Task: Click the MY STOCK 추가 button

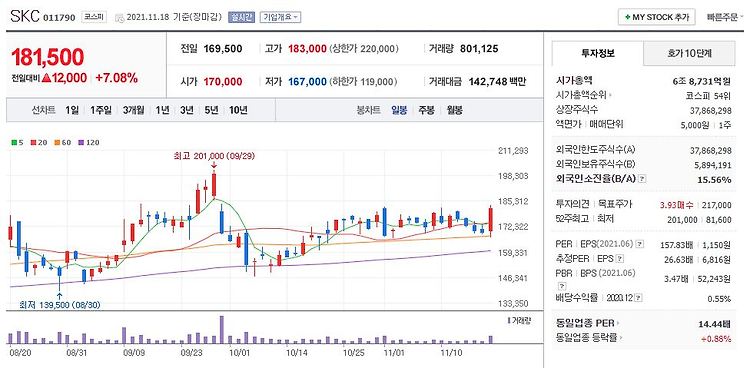Action: click(657, 17)
